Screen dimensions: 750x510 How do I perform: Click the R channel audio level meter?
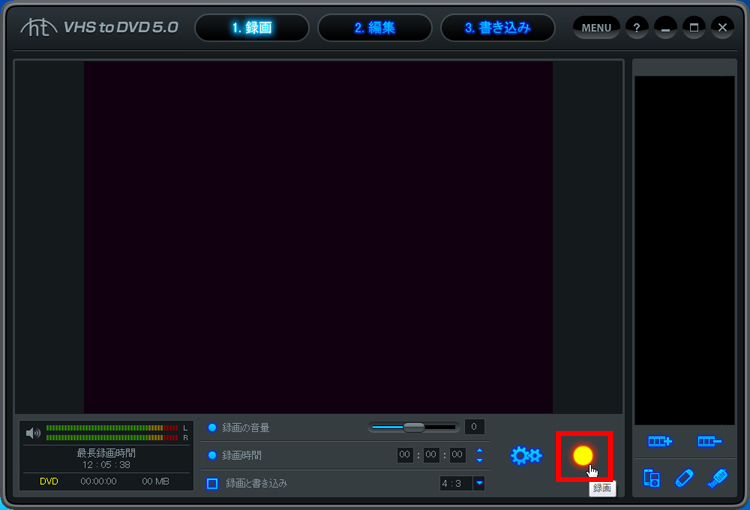[112, 437]
